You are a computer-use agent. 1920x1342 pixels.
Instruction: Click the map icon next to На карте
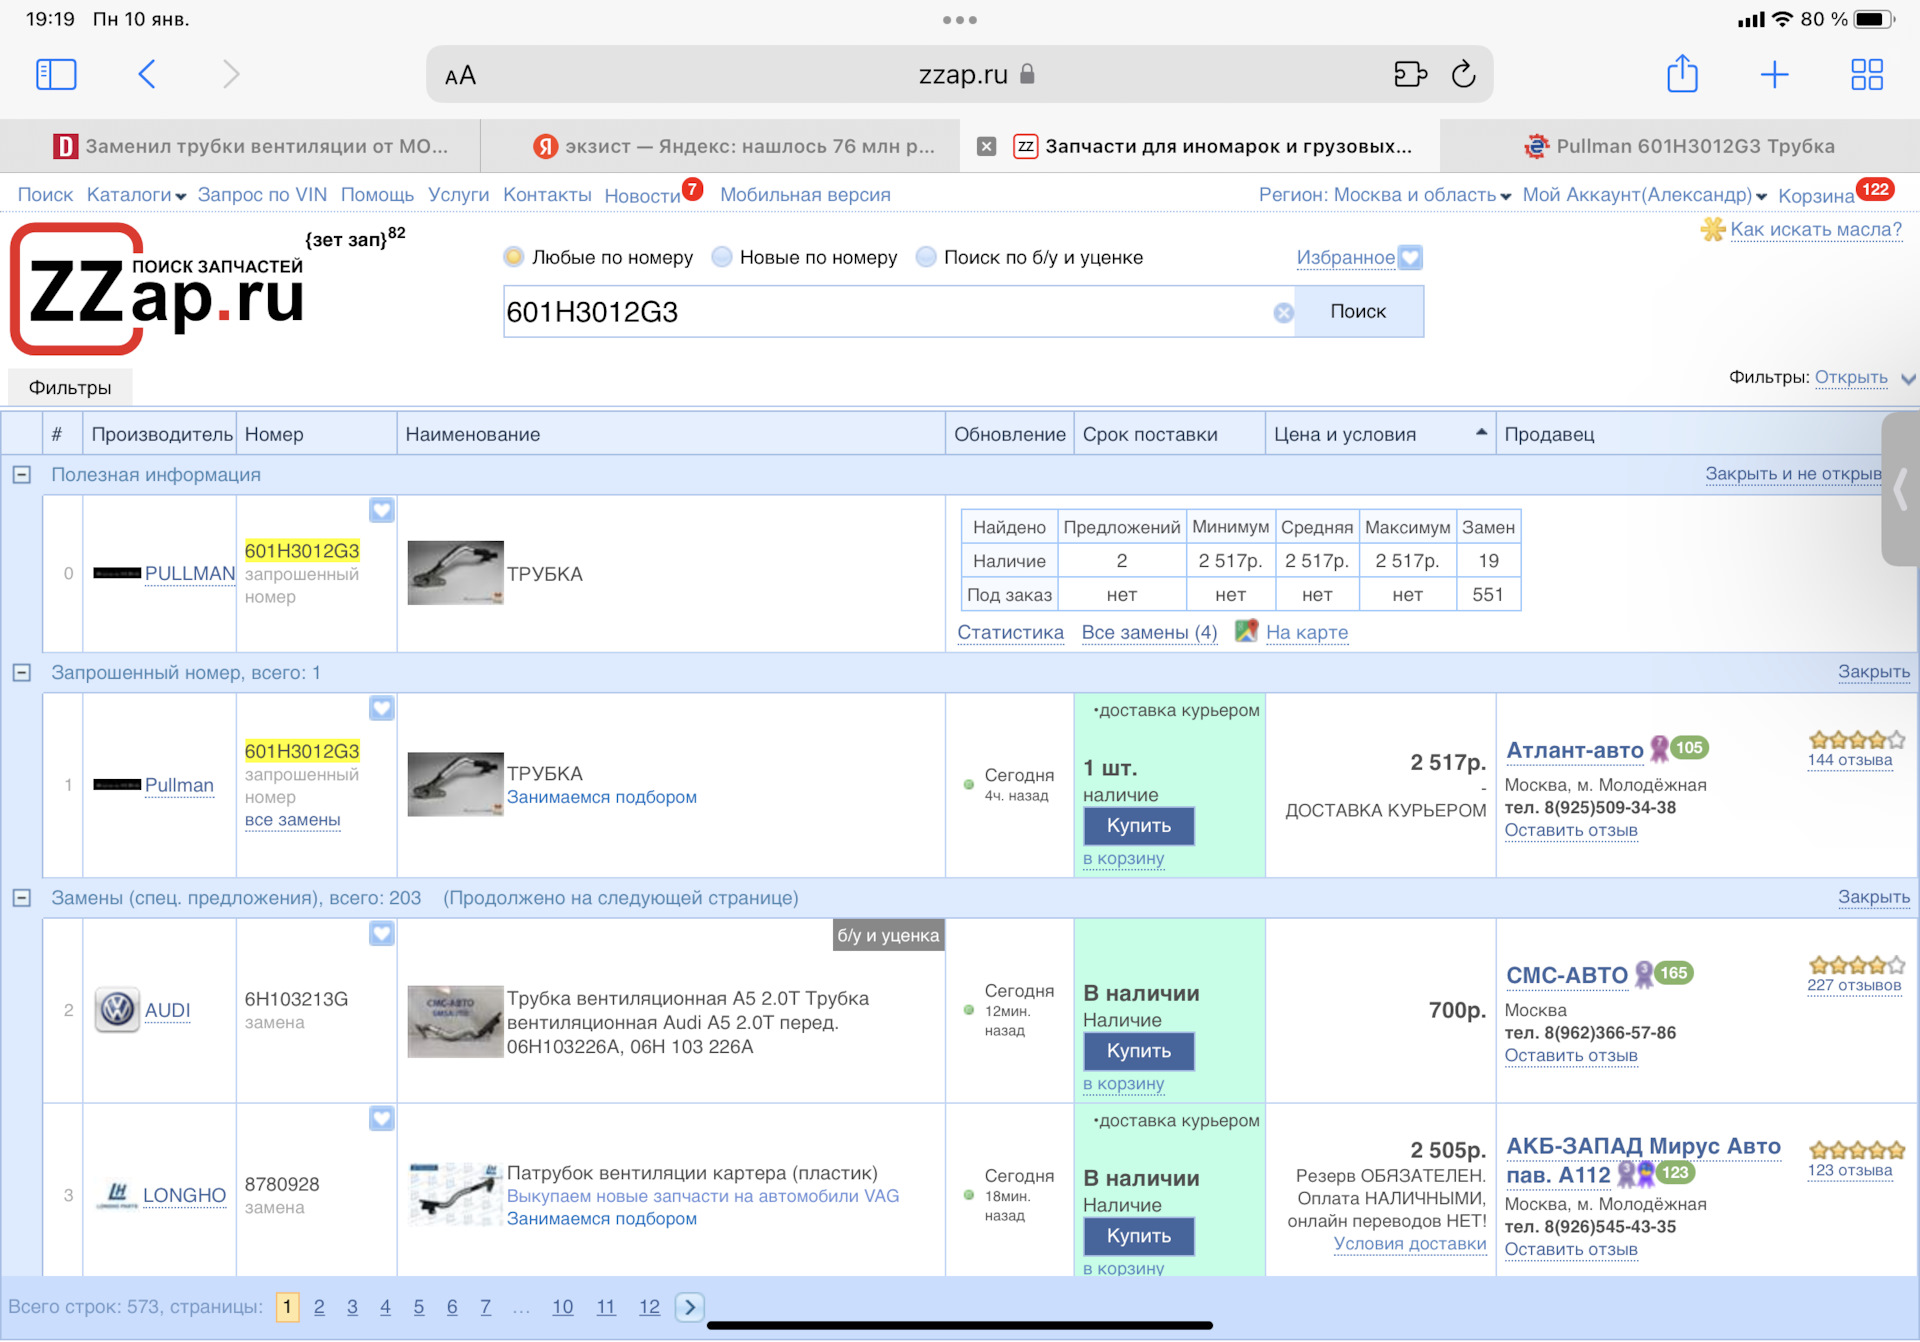click(1246, 631)
